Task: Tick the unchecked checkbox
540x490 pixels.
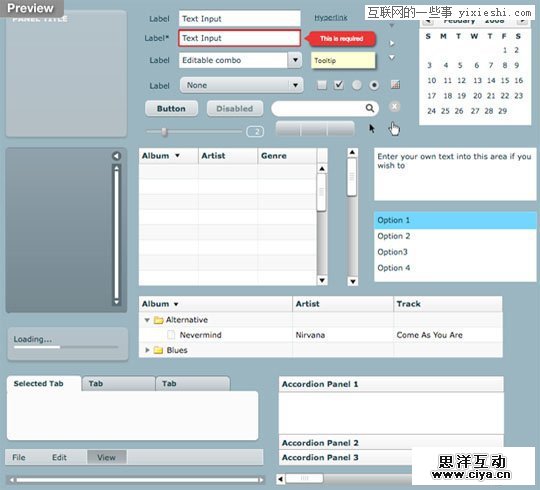Action: [322, 85]
